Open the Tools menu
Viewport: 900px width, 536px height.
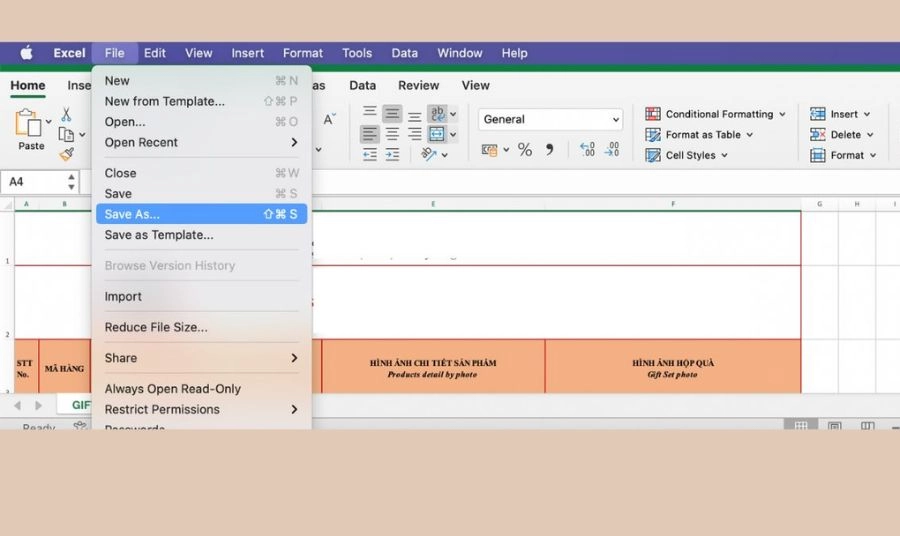click(x=357, y=53)
